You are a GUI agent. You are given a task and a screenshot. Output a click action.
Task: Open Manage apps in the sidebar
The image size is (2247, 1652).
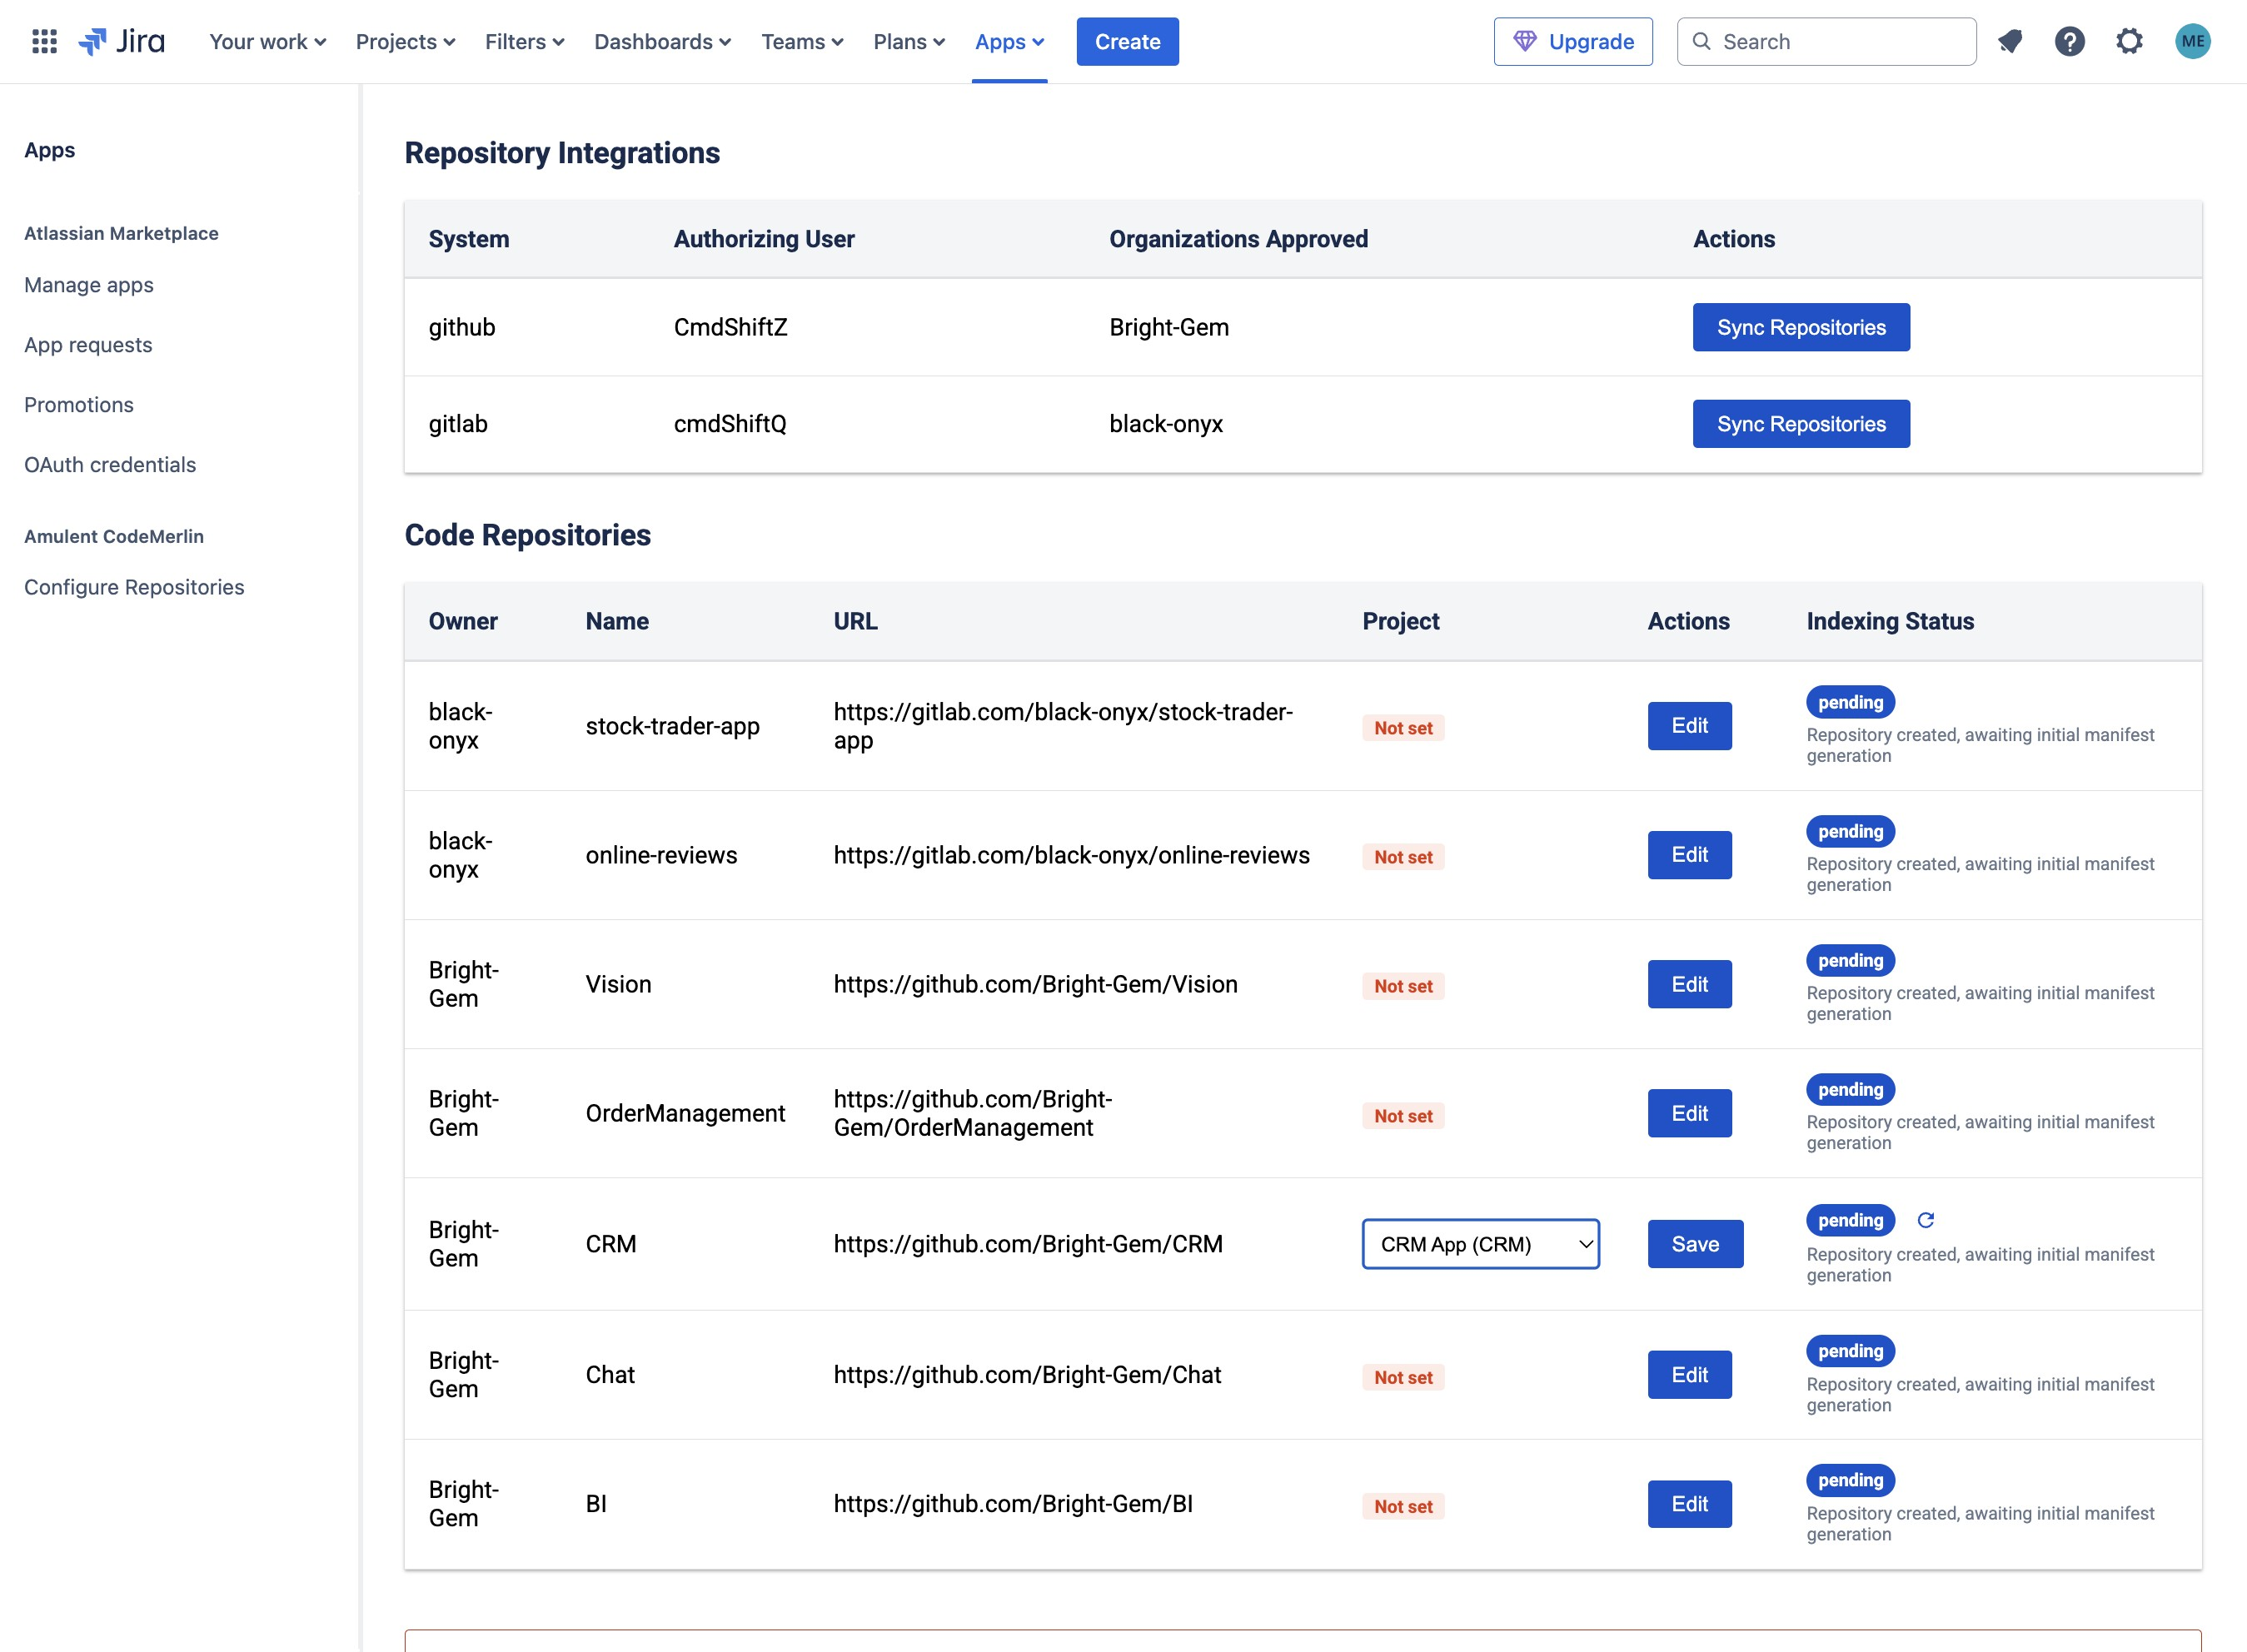pos(89,285)
